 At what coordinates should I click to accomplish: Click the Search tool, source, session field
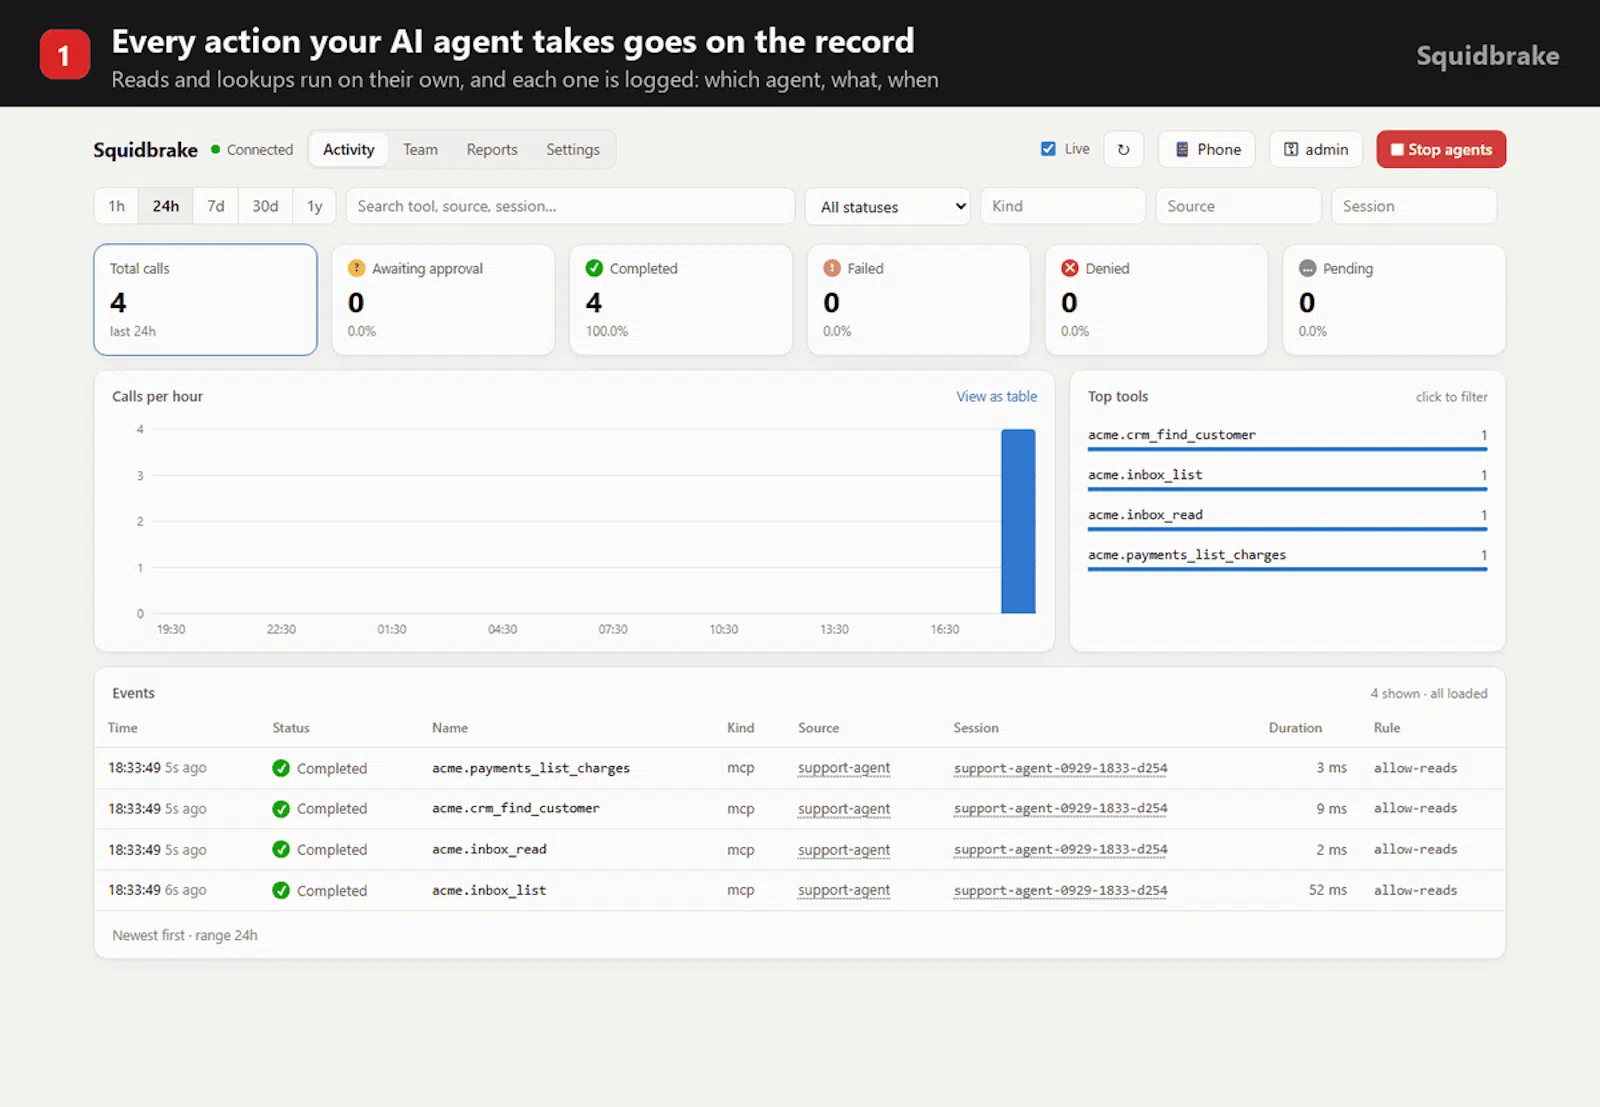pos(570,206)
